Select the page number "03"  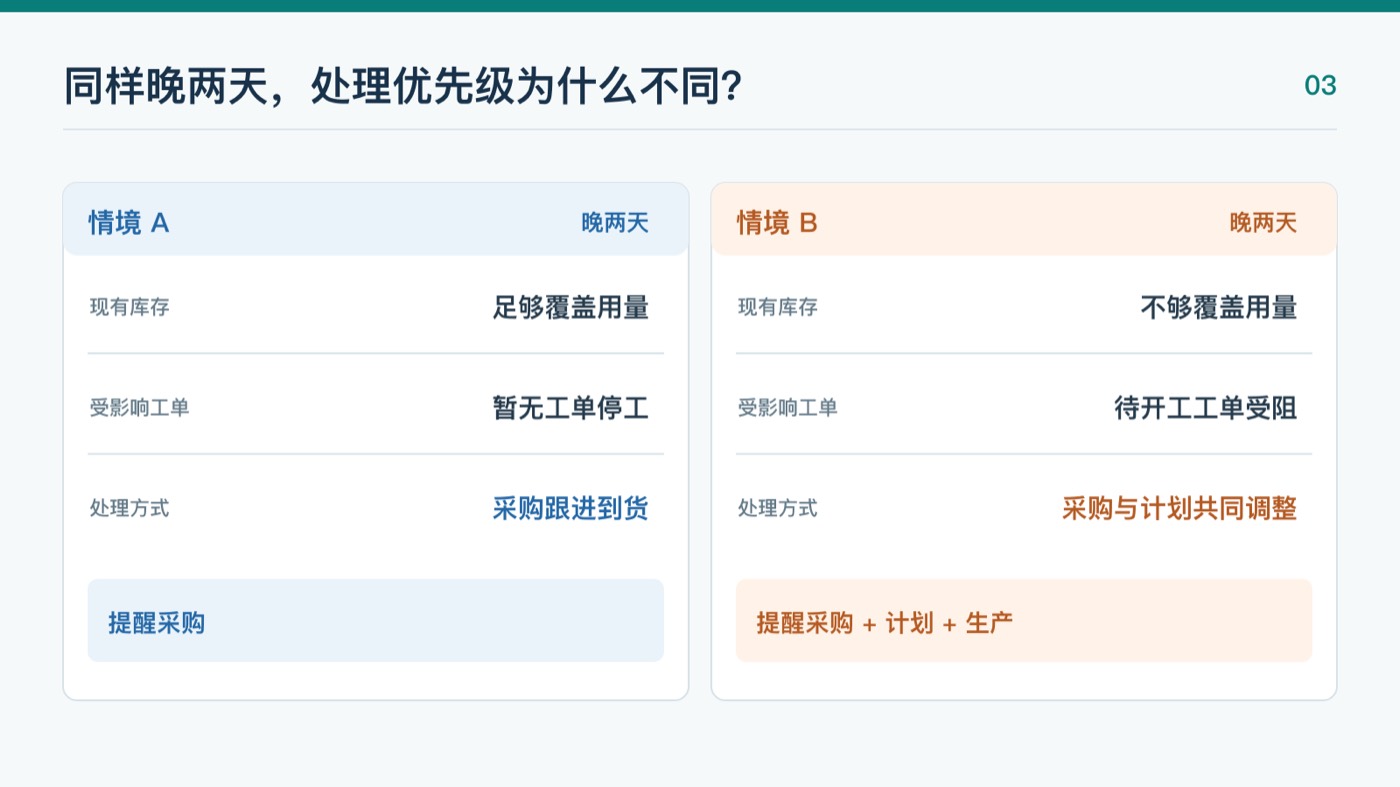[1320, 86]
